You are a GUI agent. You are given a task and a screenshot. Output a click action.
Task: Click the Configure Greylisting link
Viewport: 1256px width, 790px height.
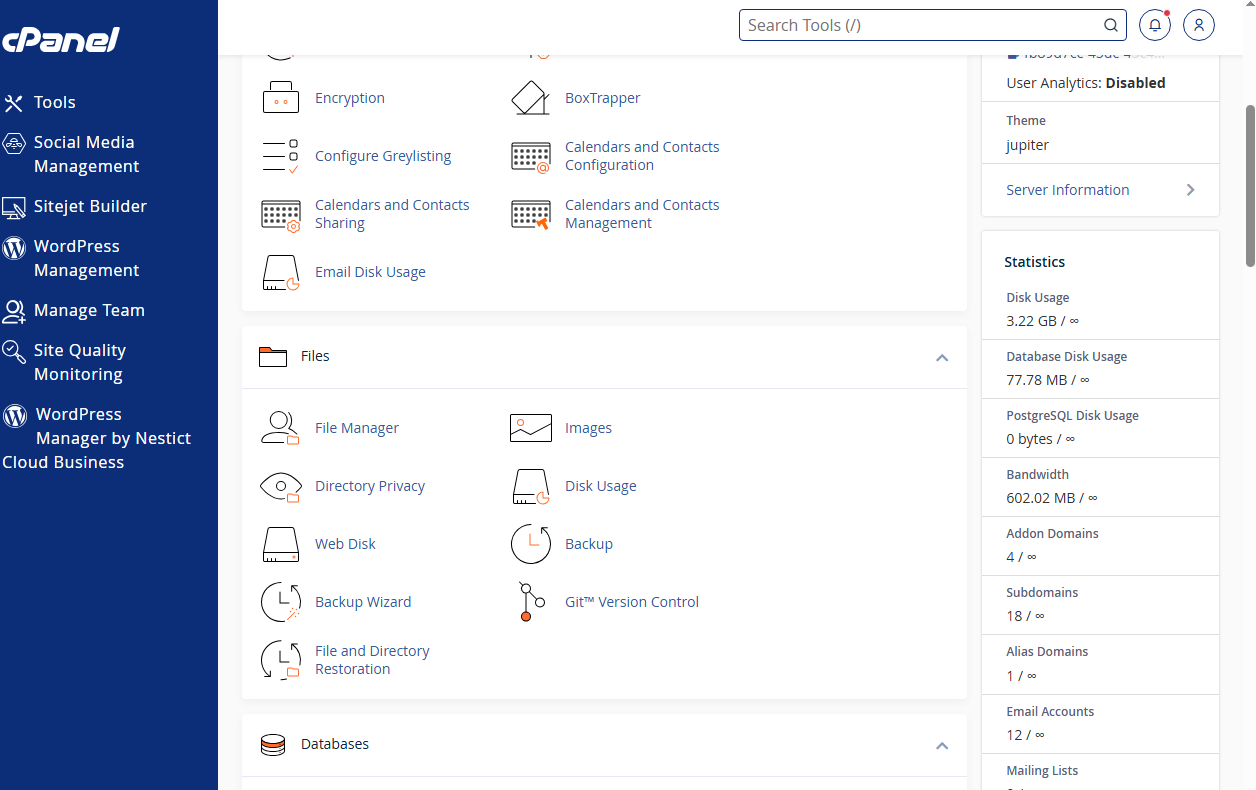click(383, 156)
